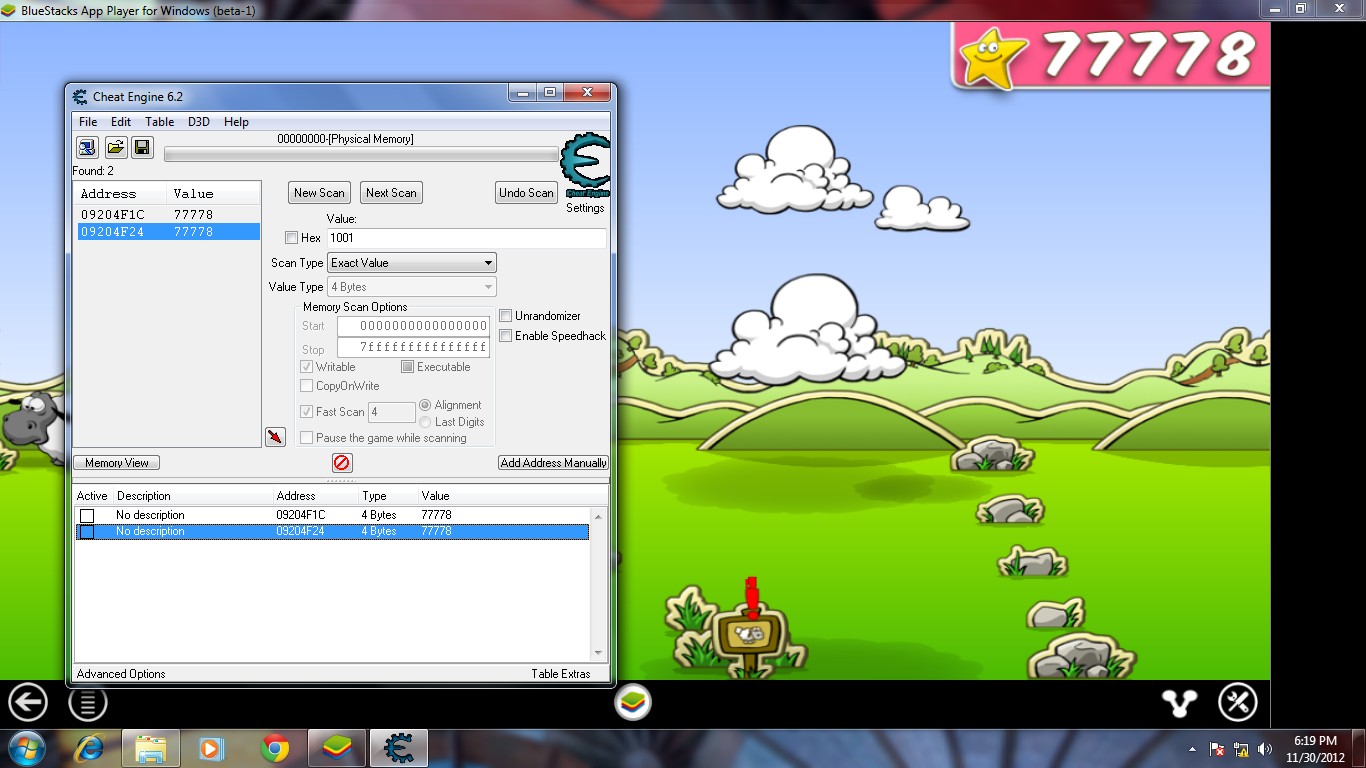
Task: Select the Last Digits radio button
Action: click(426, 422)
